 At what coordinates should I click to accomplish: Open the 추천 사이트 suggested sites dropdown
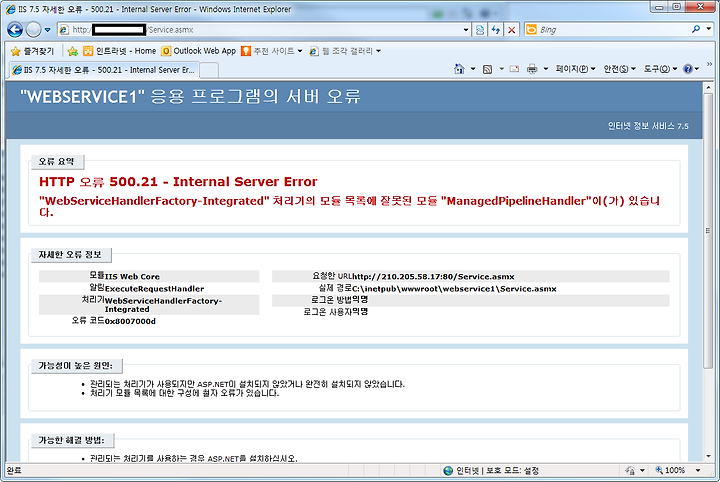click(272, 51)
